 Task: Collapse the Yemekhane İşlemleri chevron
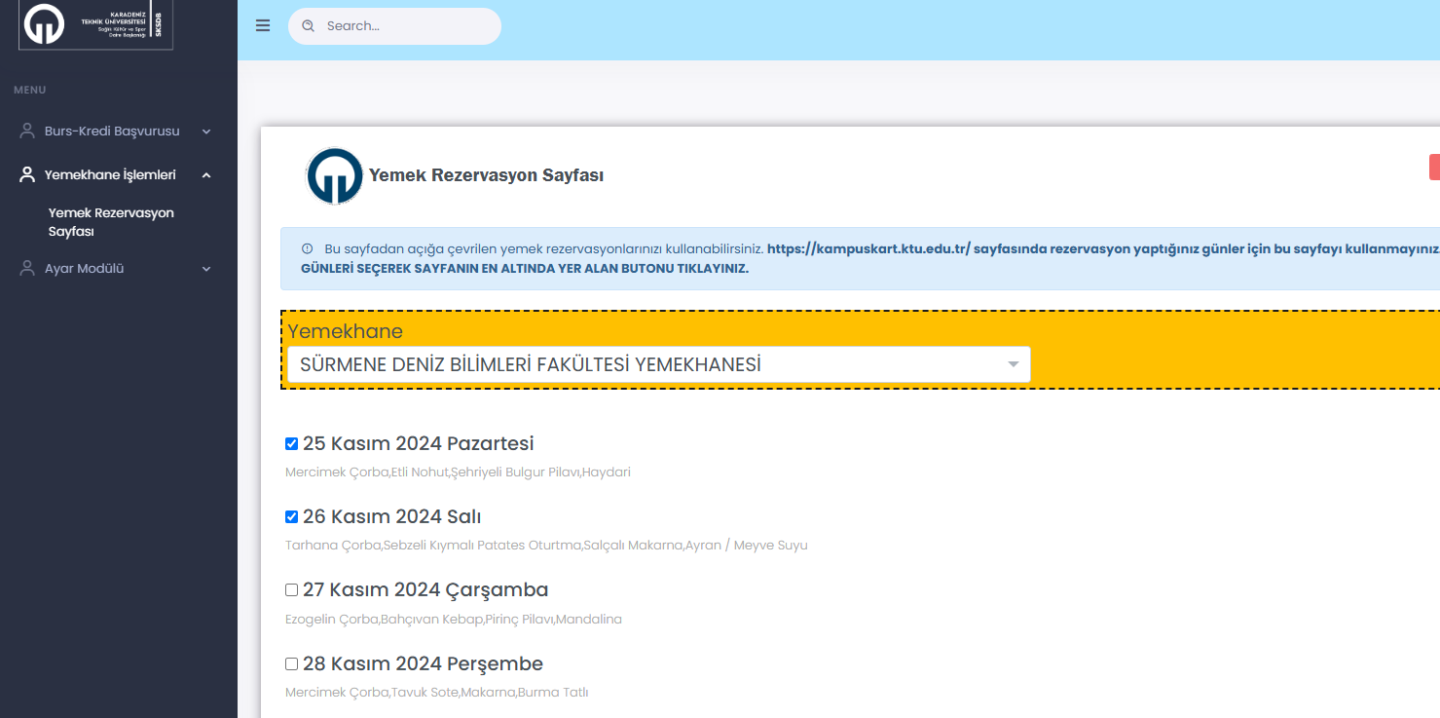click(x=206, y=175)
